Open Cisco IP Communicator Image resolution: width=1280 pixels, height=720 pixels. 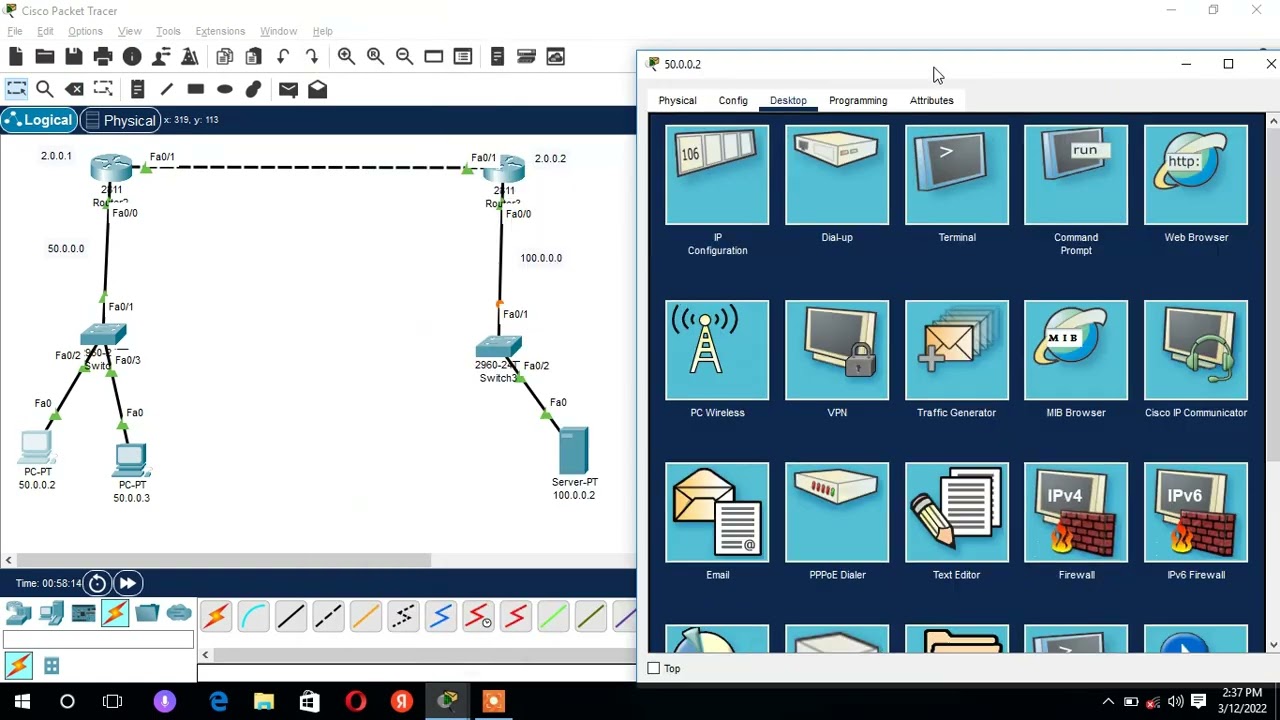(x=1196, y=350)
